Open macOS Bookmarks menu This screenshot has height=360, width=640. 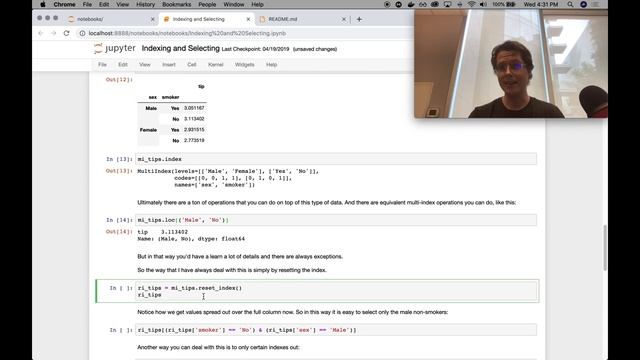pos(177,4)
